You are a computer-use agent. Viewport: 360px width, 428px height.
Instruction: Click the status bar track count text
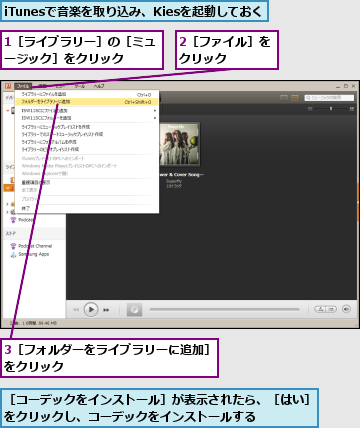point(33,323)
